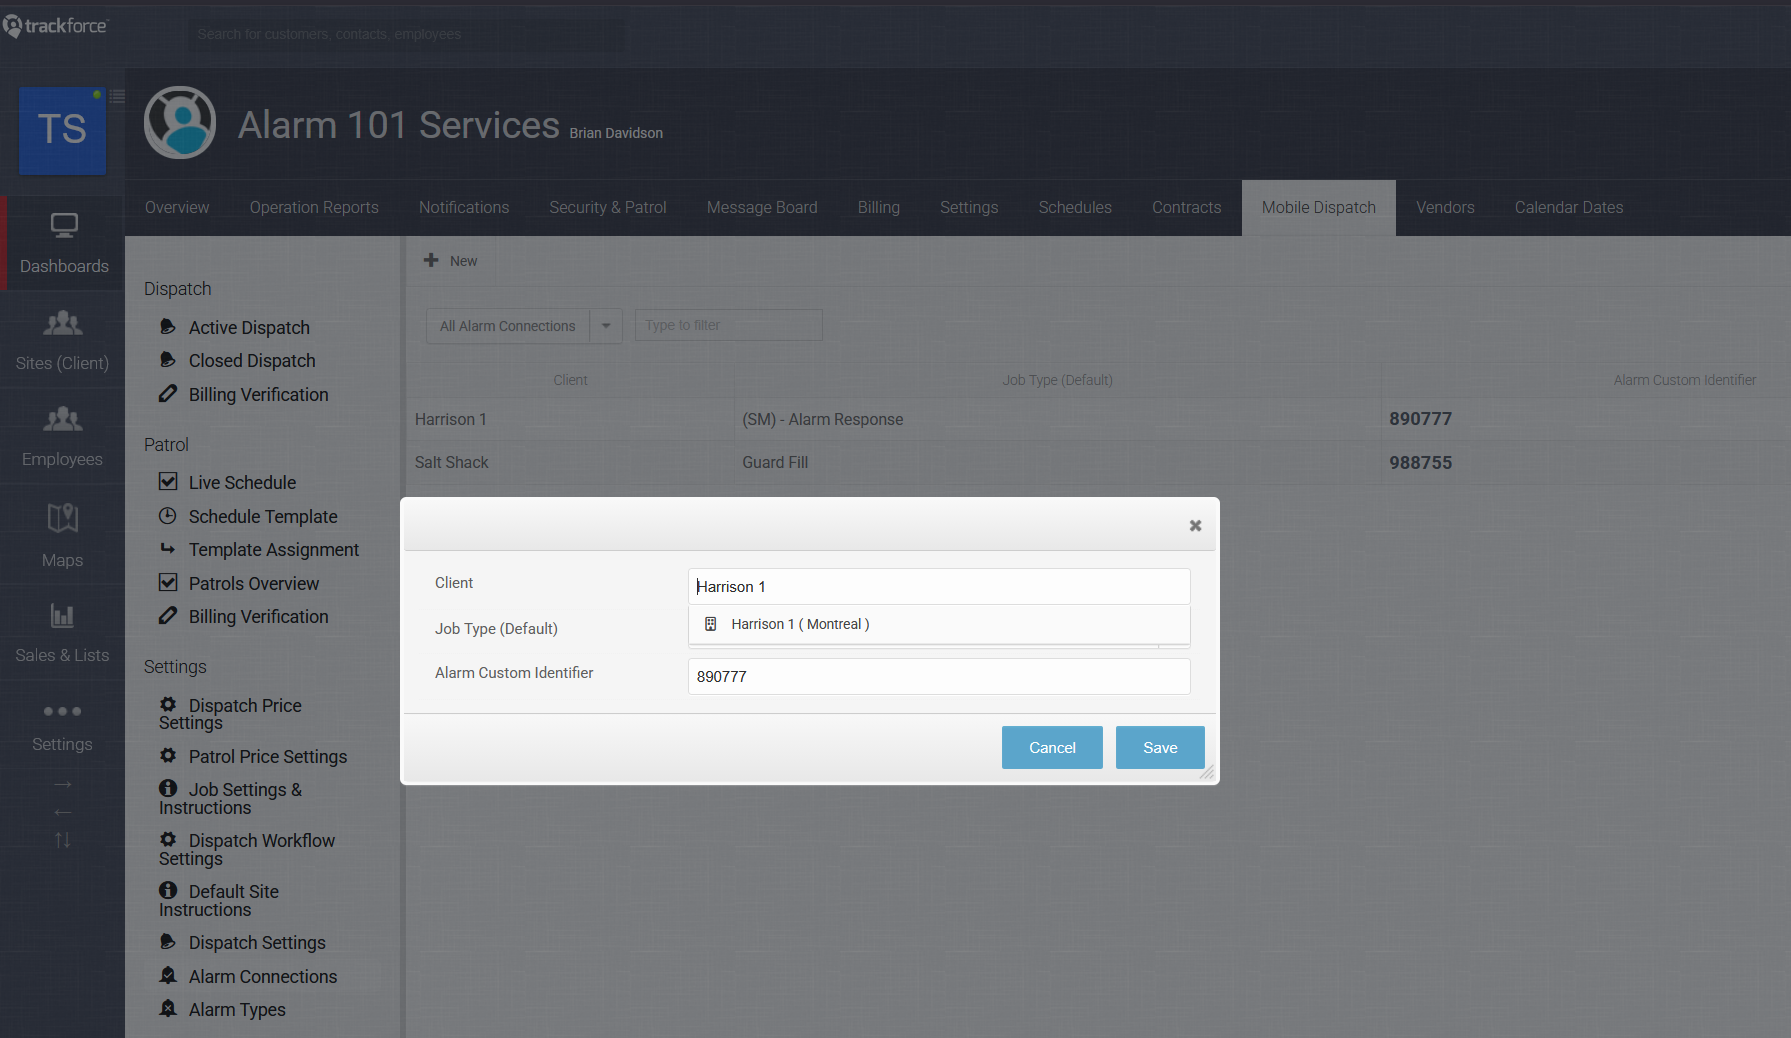Click the Alarm Custom Identifier column header
This screenshot has height=1038, width=1791.
[x=1684, y=380]
